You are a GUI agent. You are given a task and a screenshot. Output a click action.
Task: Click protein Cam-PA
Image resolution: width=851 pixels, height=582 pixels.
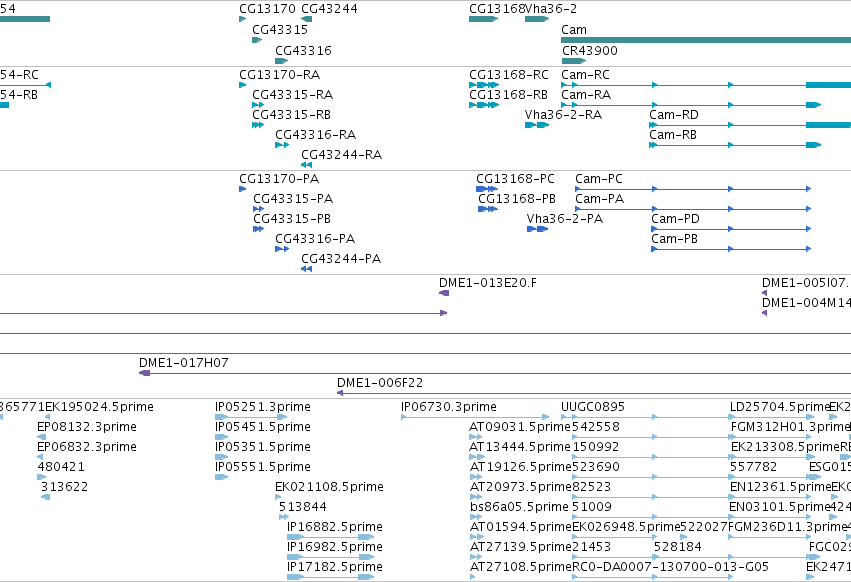tap(600, 199)
